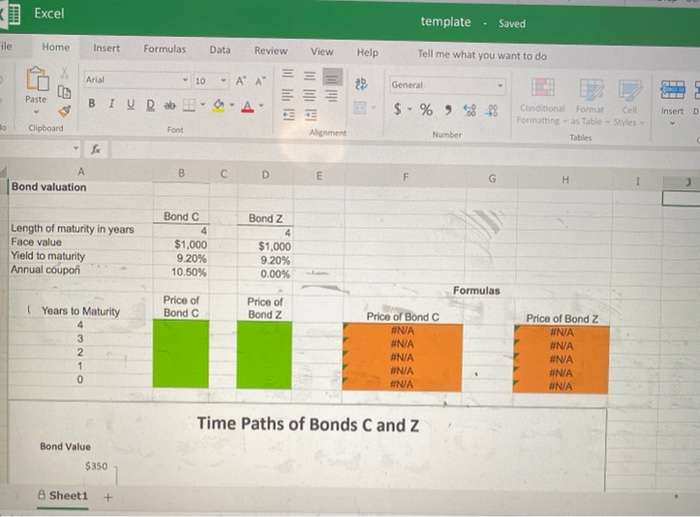Click the Percent Style icon

(x=426, y=109)
